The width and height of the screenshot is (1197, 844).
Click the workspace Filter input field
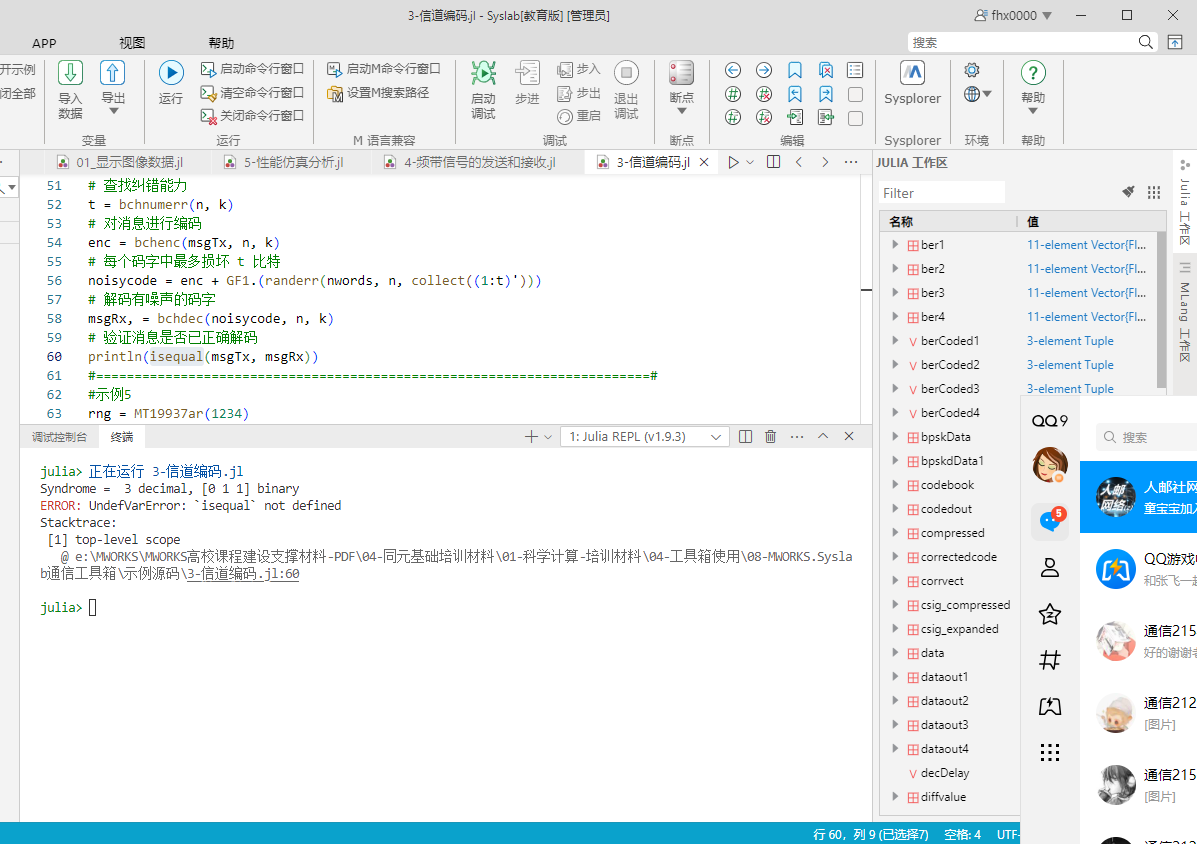(941, 193)
